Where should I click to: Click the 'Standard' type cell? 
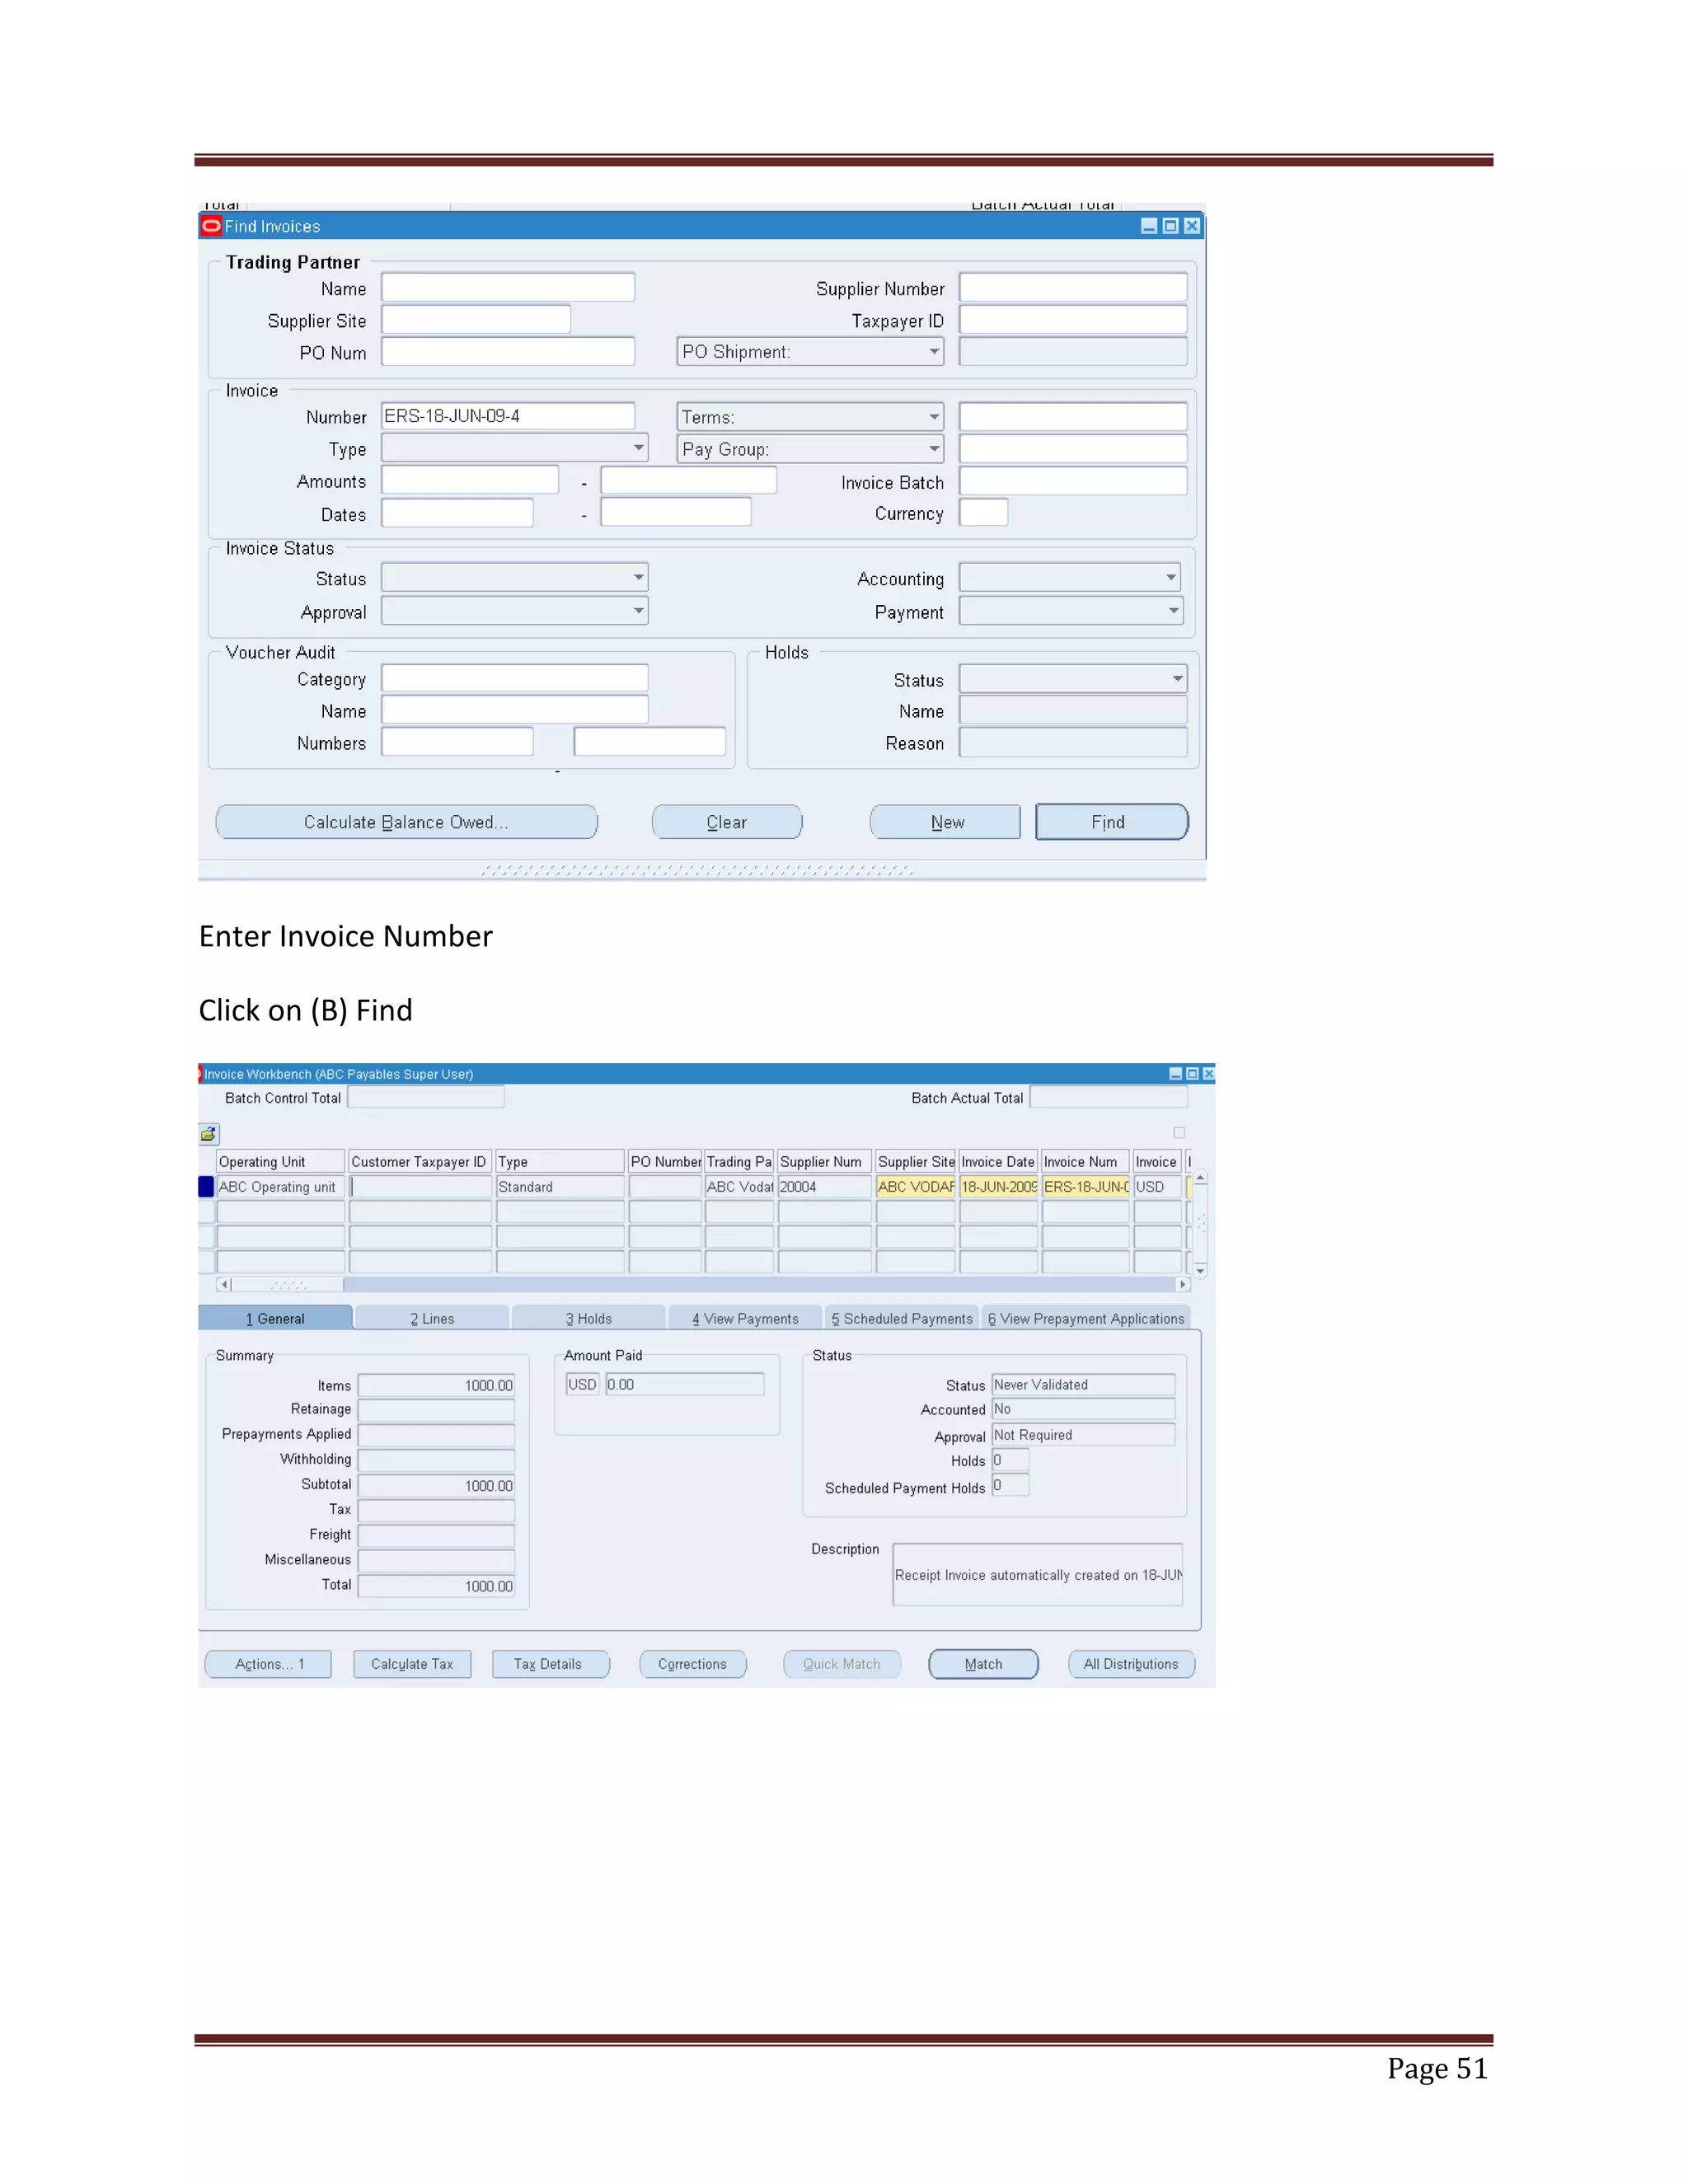(x=560, y=1187)
